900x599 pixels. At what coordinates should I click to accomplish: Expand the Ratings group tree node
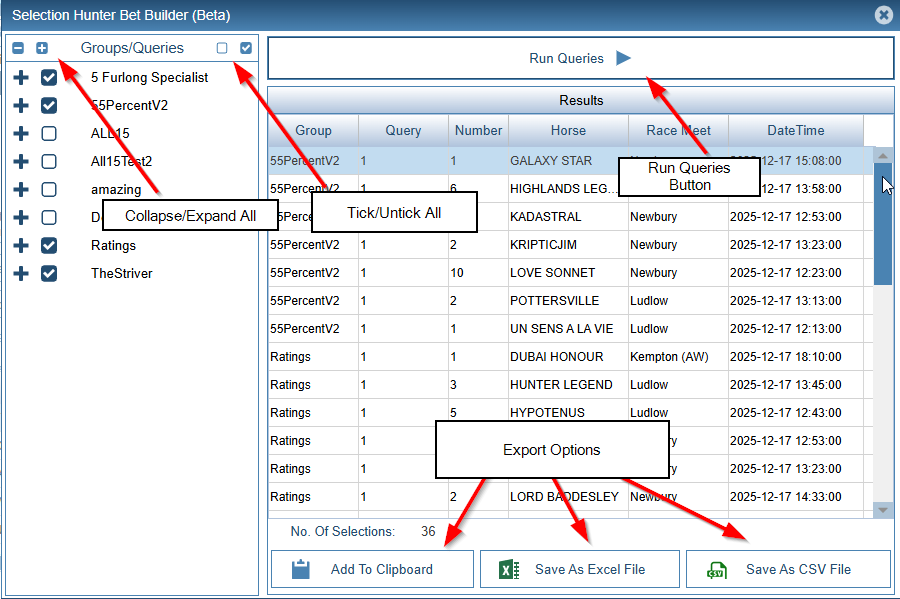pos(20,245)
